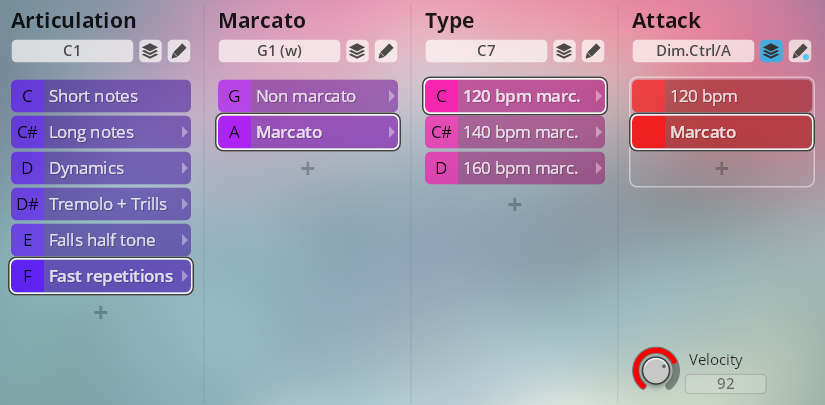Click the Velocity value field showing 92
The image size is (825, 405).
pos(725,383)
